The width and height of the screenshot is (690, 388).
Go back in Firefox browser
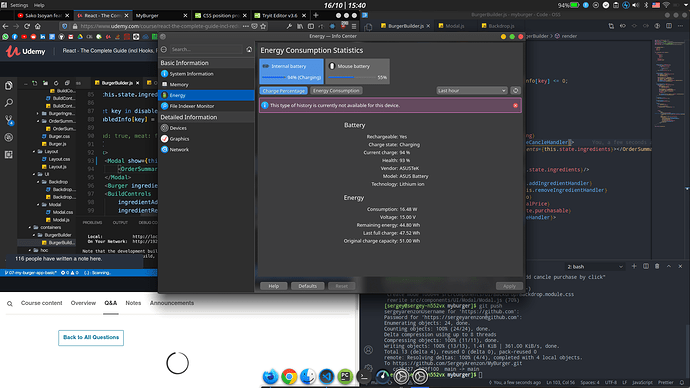(6, 26)
